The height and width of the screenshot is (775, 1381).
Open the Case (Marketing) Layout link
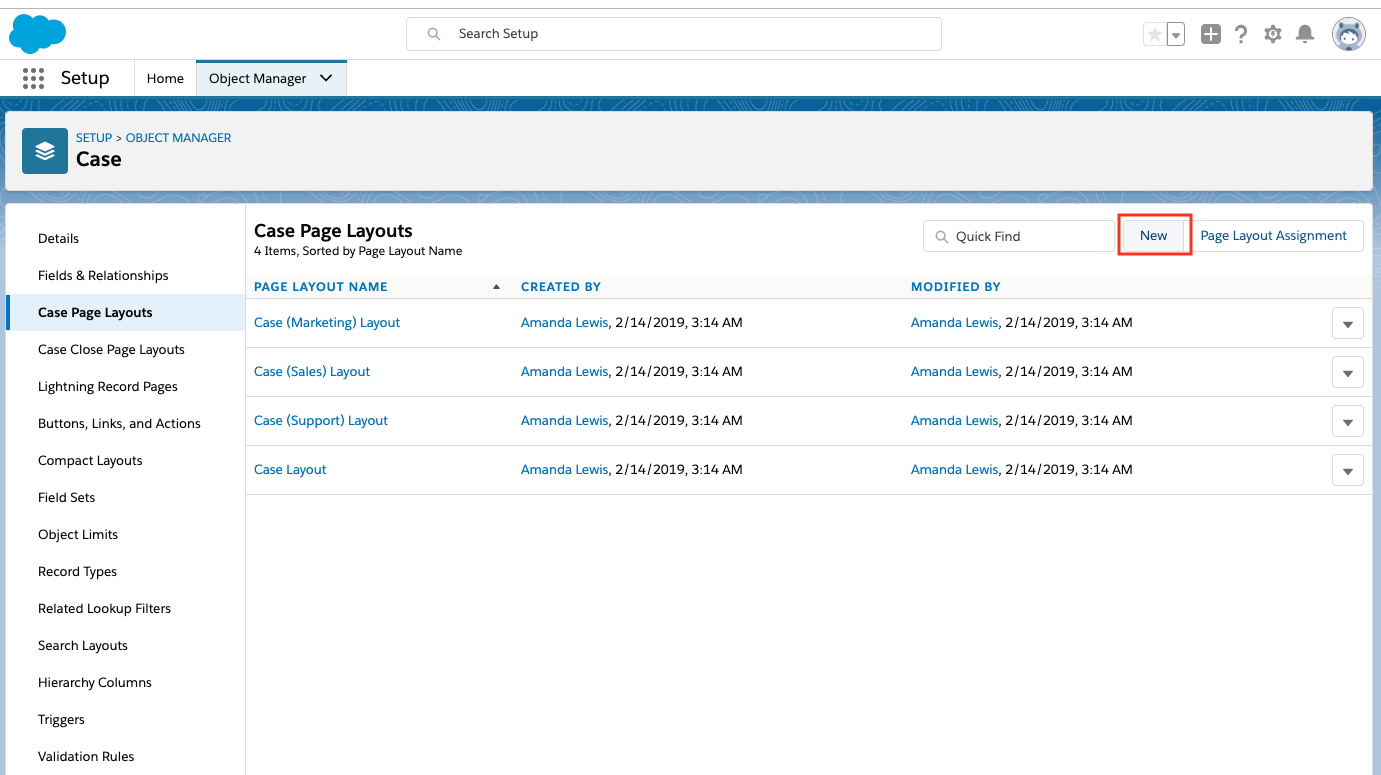click(x=327, y=323)
